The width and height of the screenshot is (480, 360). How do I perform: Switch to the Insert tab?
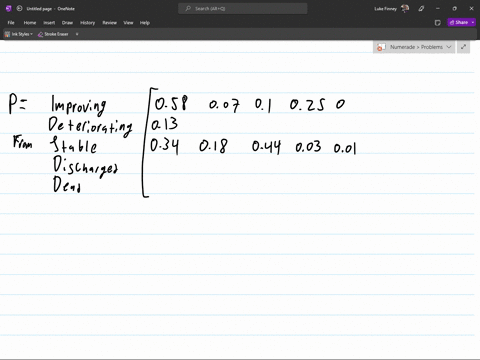pyautogui.click(x=49, y=23)
